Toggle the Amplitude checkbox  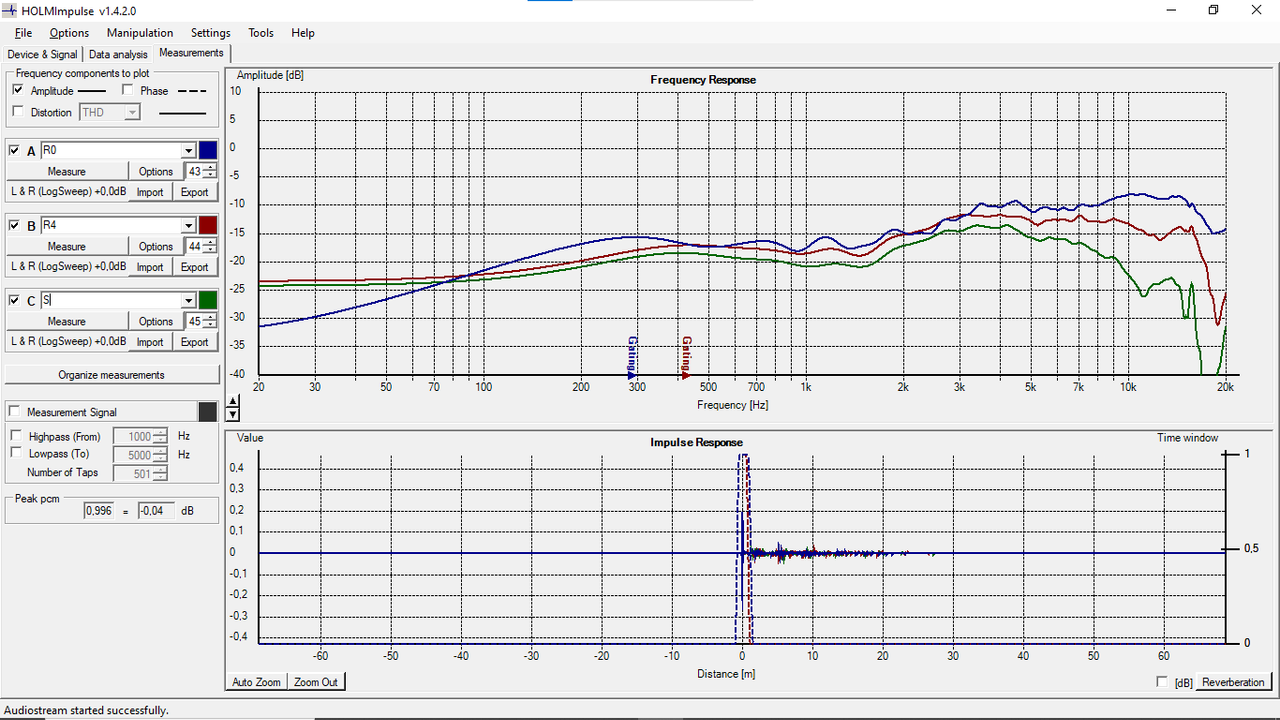tap(18, 90)
